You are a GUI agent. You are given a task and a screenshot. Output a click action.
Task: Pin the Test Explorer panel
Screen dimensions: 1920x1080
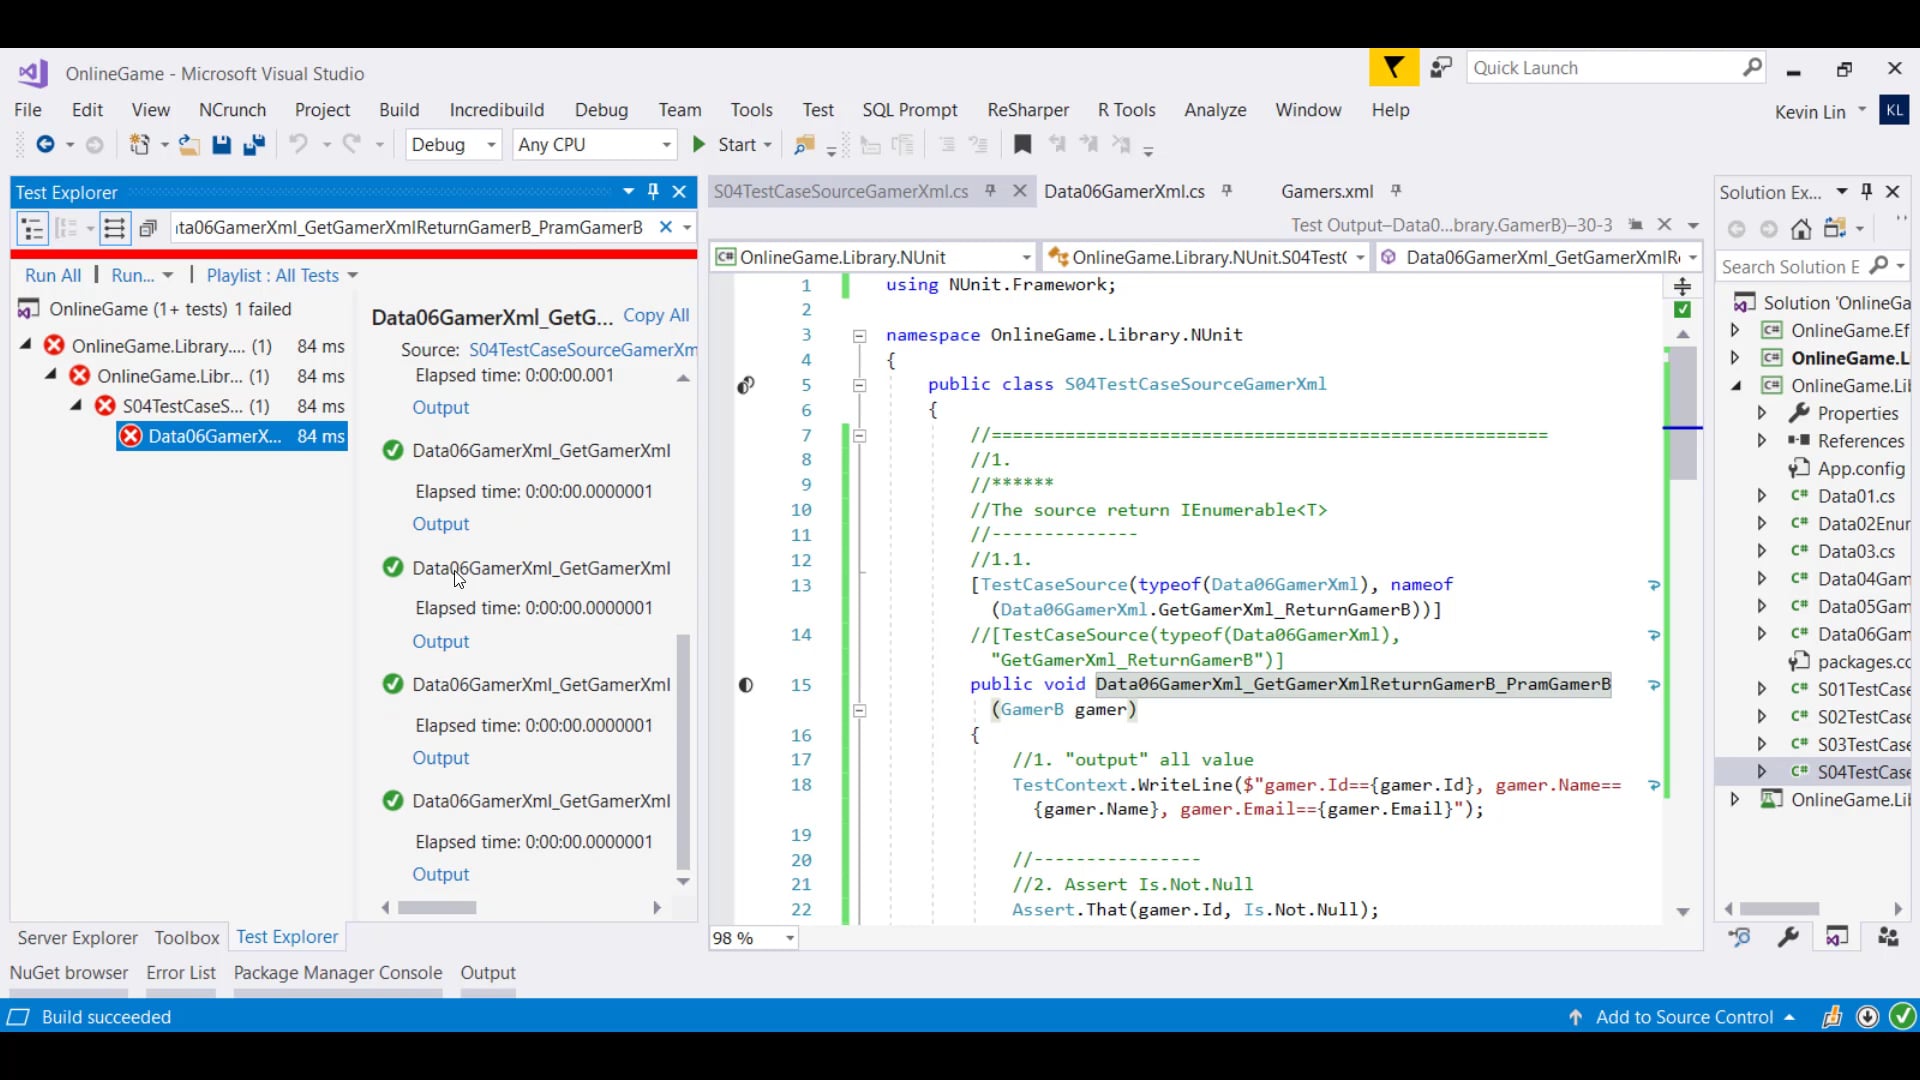[x=653, y=191]
